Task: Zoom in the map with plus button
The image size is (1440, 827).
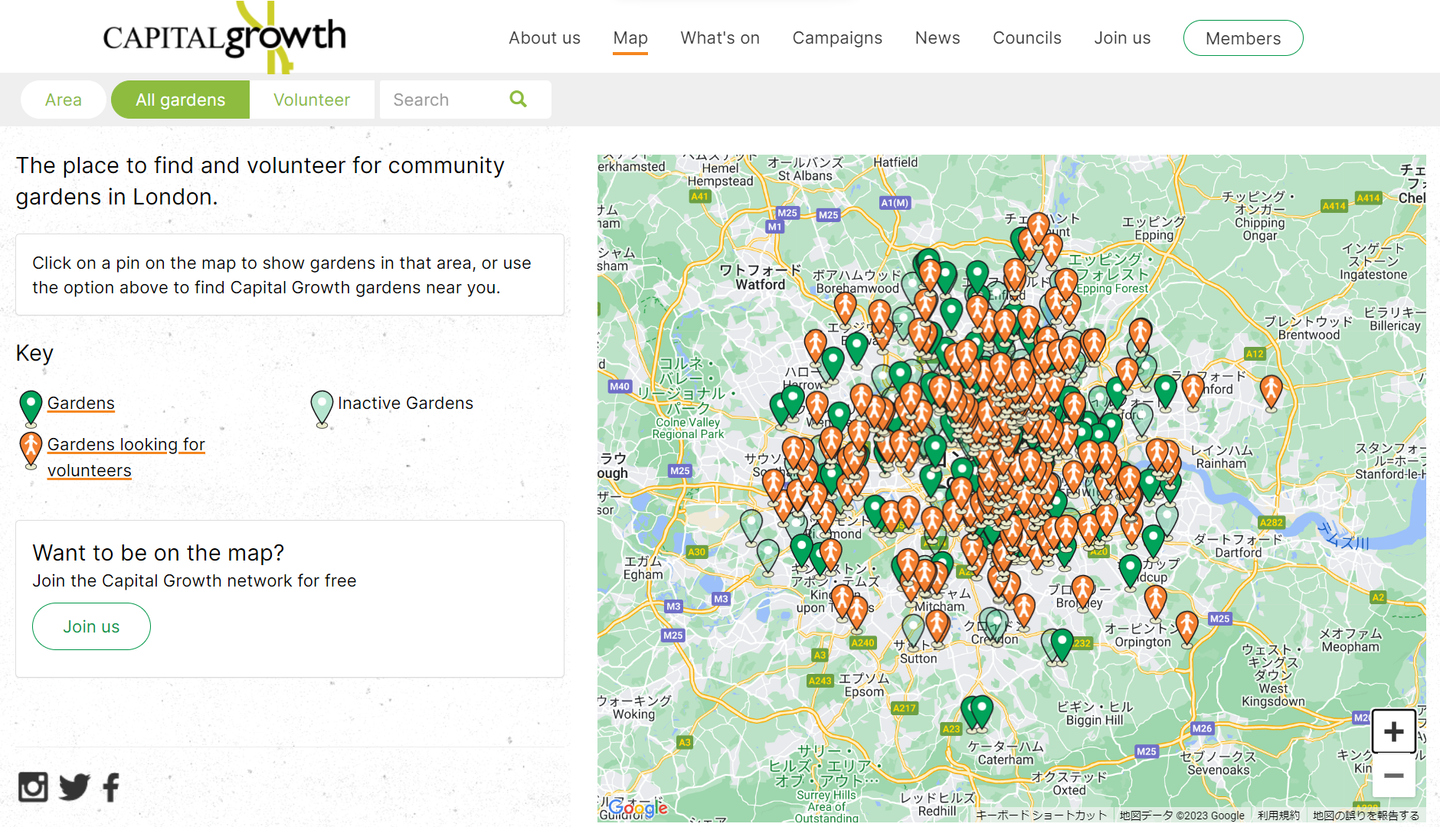Action: click(x=1393, y=732)
